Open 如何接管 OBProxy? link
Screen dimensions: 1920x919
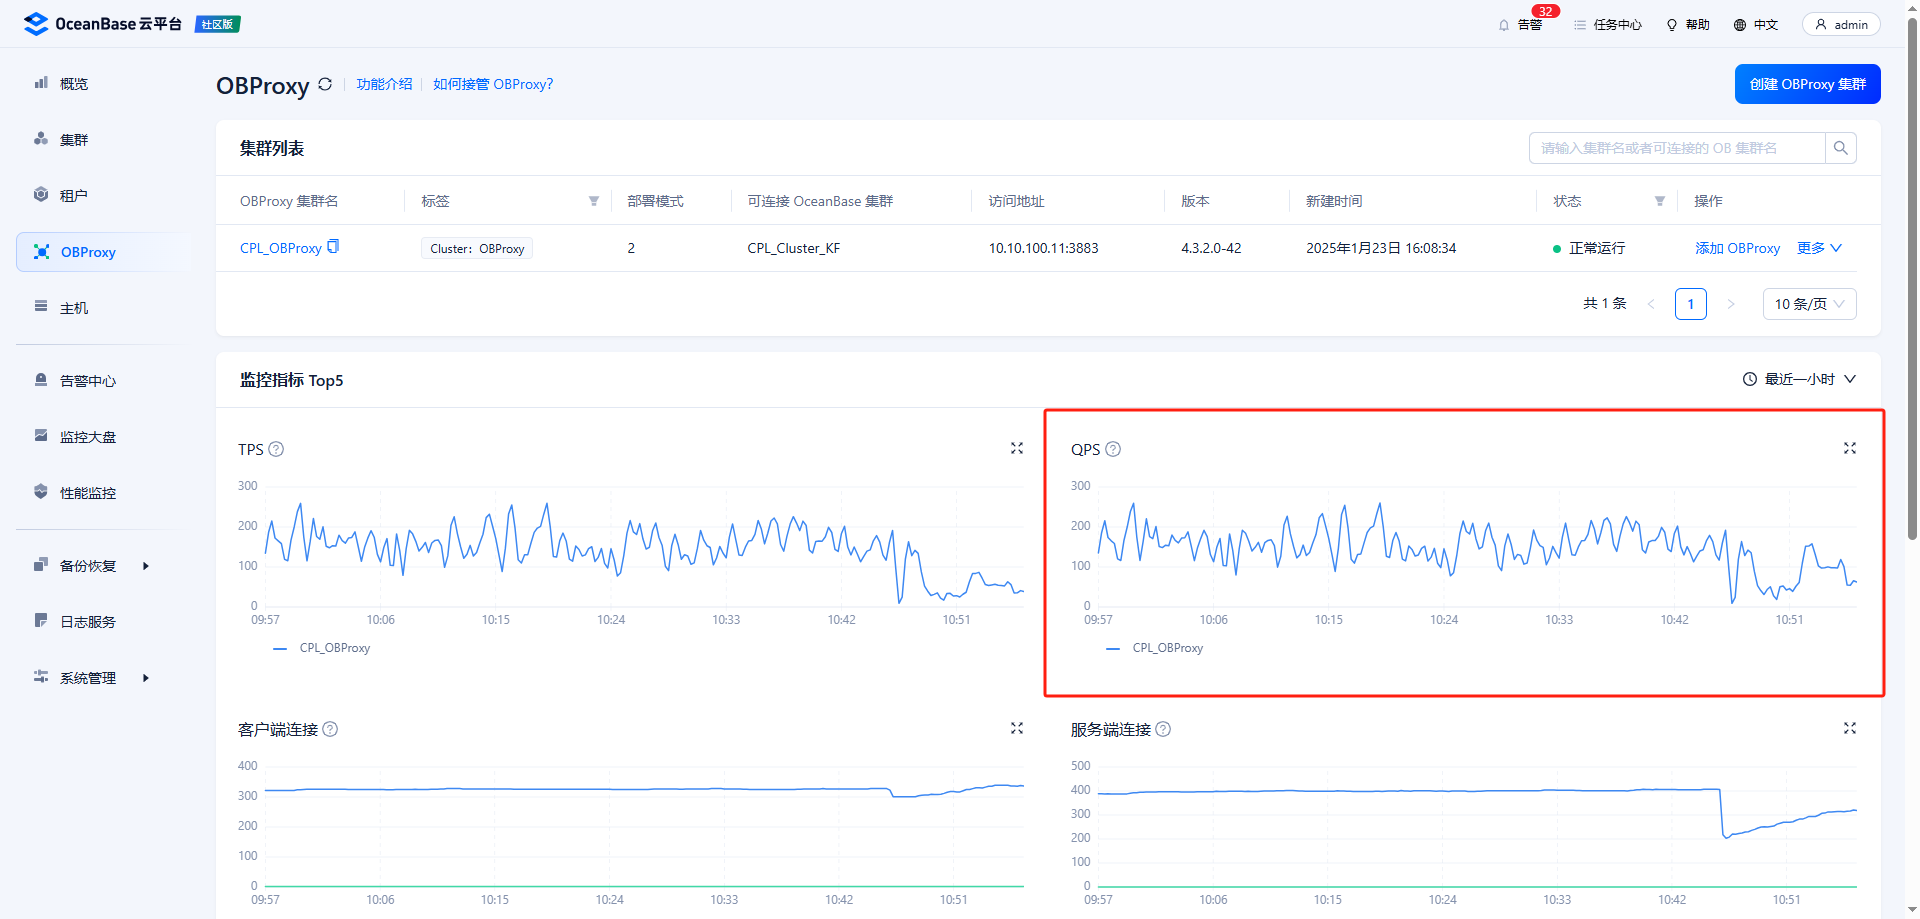point(493,84)
